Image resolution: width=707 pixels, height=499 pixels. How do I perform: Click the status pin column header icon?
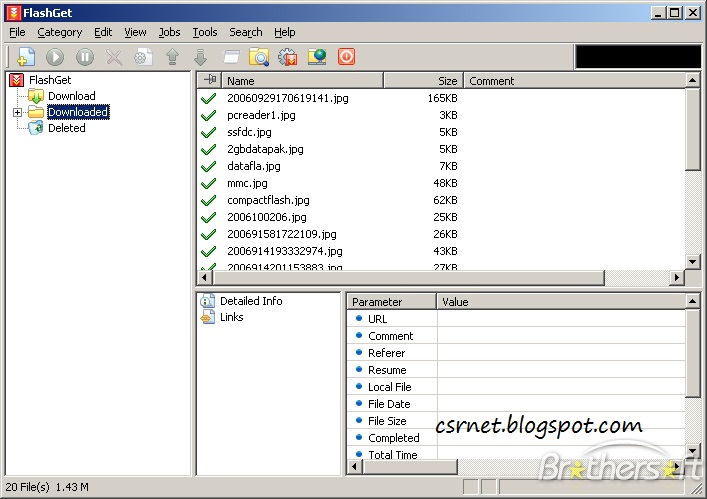tap(210, 80)
